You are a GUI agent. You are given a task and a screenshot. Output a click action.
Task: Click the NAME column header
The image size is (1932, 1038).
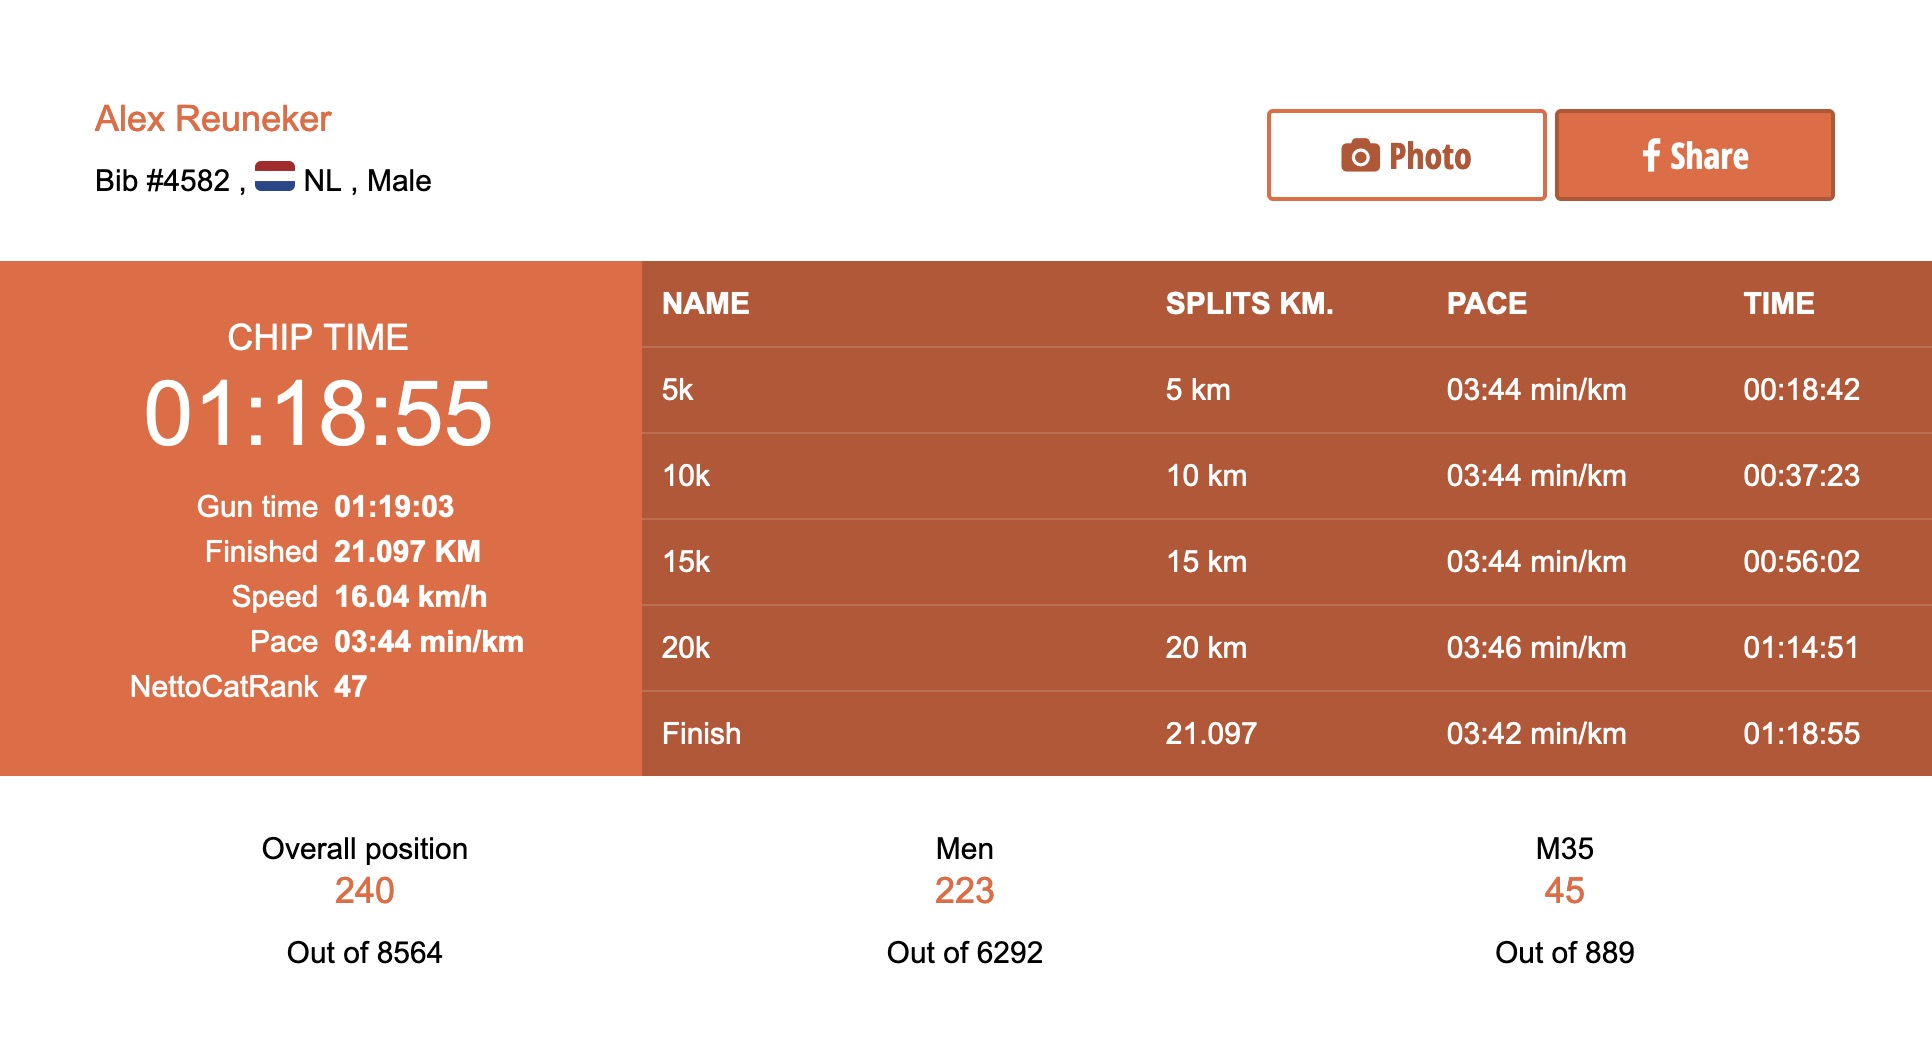coord(706,304)
